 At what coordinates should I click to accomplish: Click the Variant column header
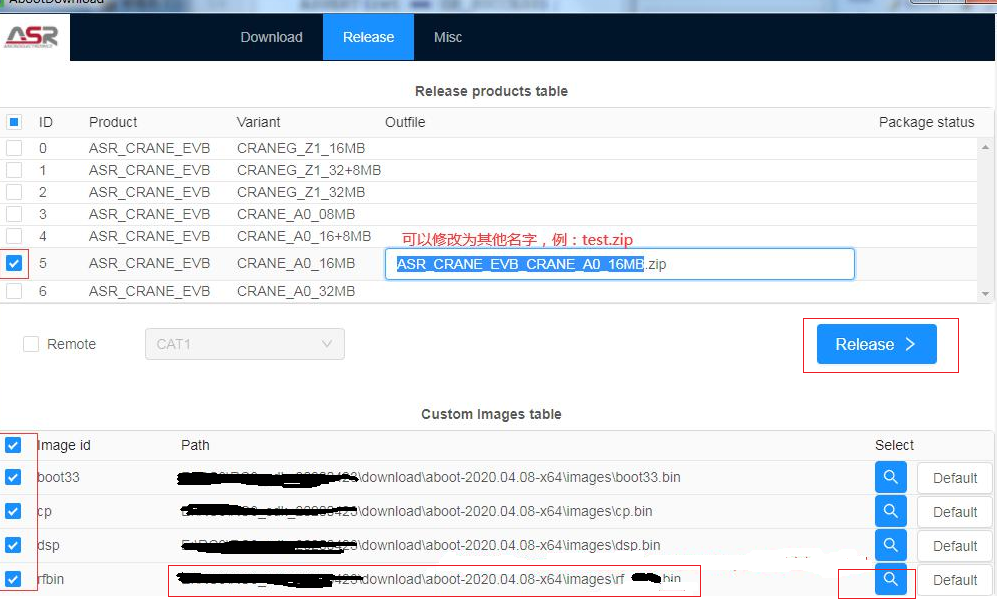pos(258,122)
